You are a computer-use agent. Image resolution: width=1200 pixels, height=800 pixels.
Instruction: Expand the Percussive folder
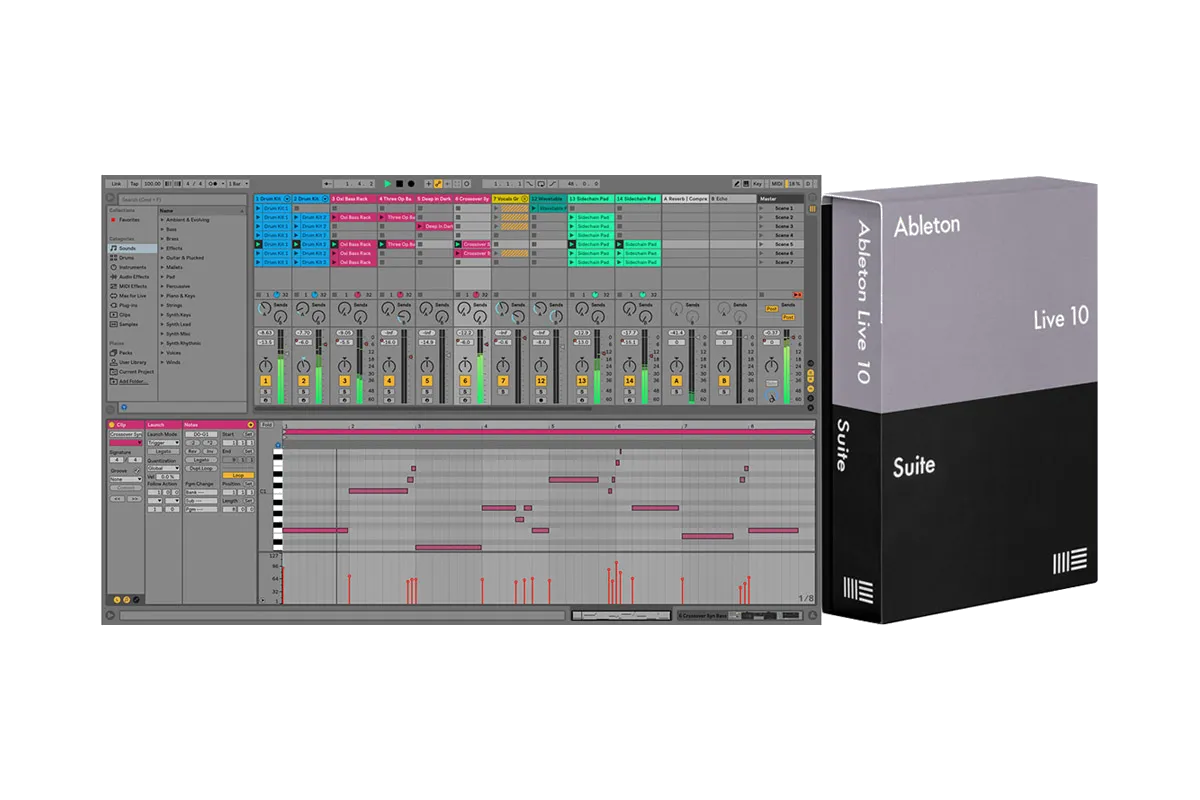click(x=162, y=286)
